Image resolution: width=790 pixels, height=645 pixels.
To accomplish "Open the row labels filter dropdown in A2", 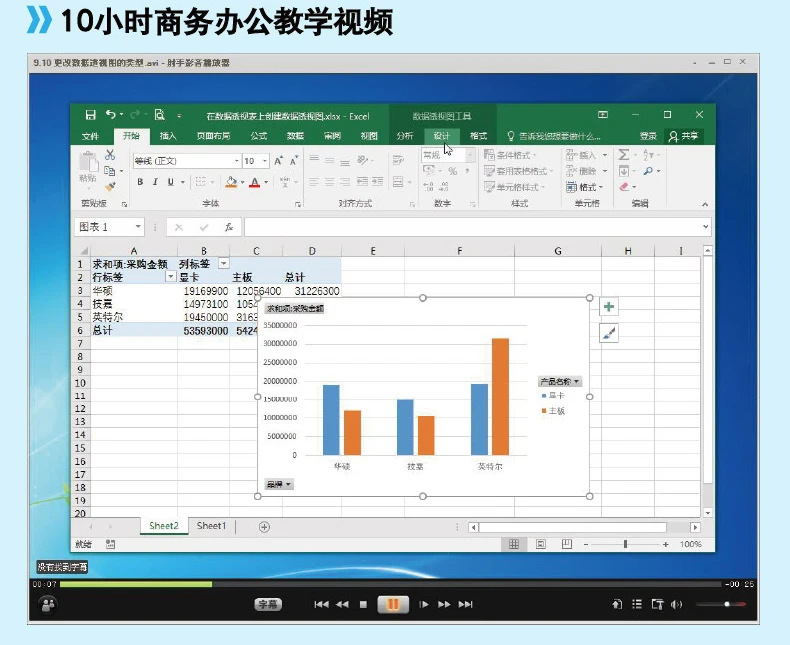I will (171, 277).
